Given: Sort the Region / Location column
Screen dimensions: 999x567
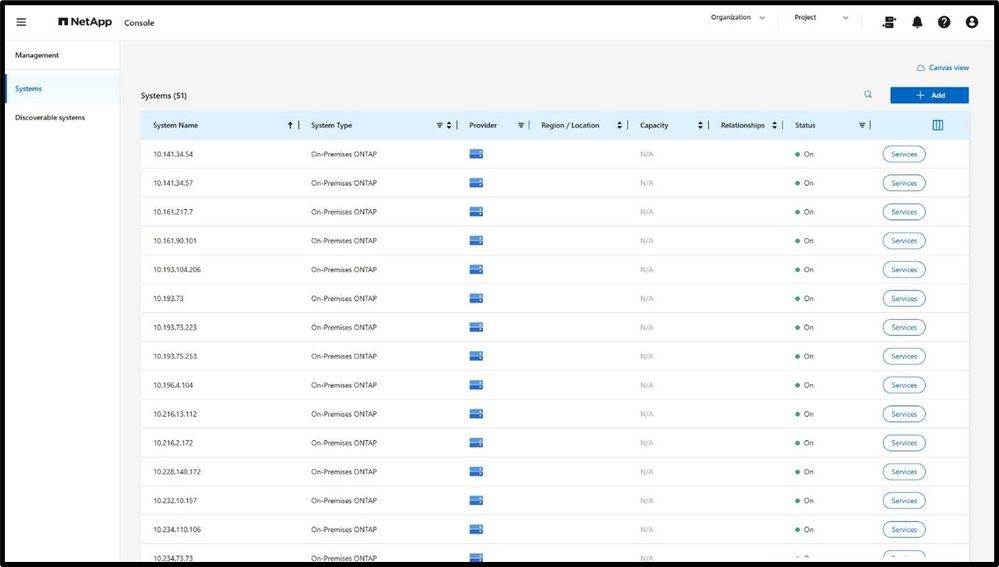Looking at the screenshot, I should 619,126.
